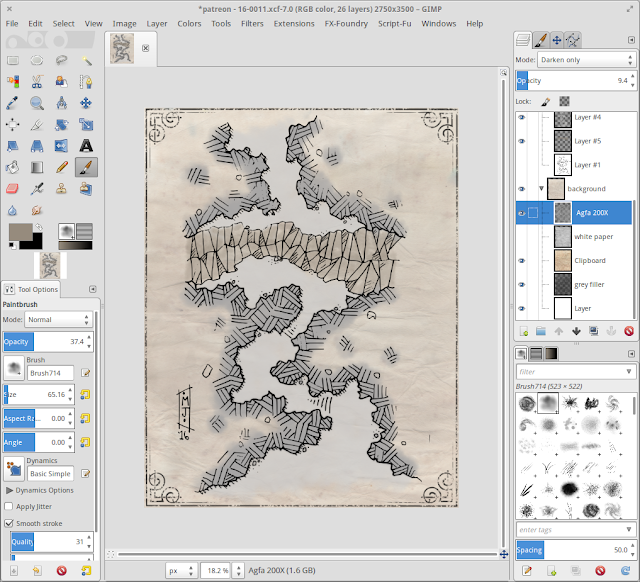Open the layer Mode dropdown showing Darken only
The width and height of the screenshot is (640, 582).
pyautogui.click(x=586, y=60)
